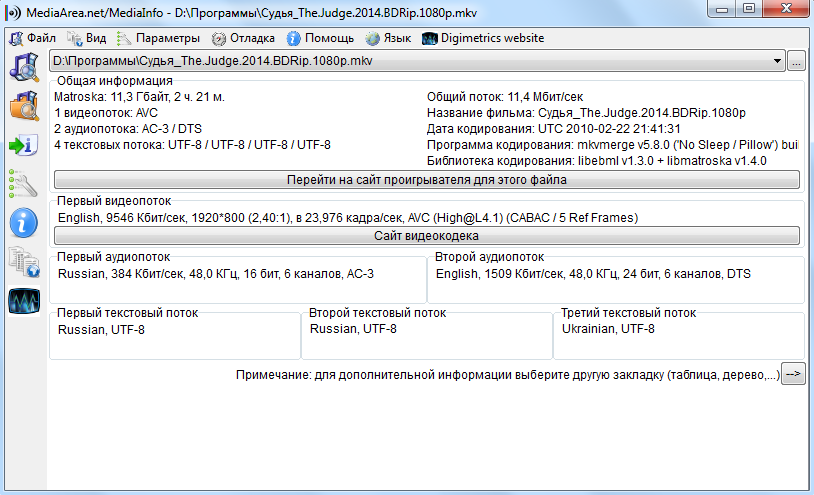Viewport: 814px width, 495px height.
Task: Open the Отладка menu
Action: 243,38
